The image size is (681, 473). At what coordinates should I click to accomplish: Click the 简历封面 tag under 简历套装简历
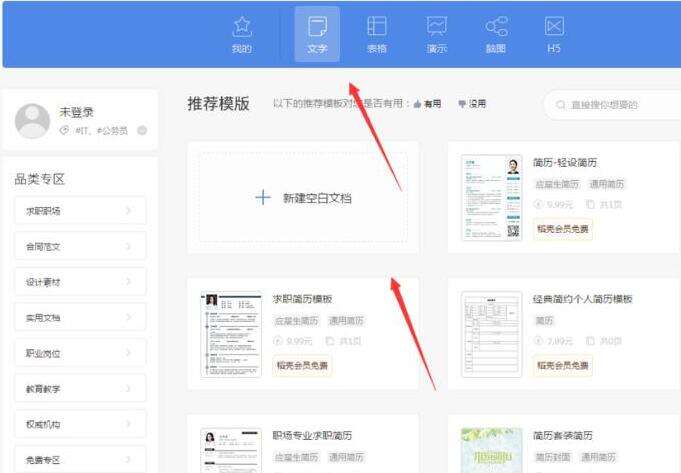pyautogui.click(x=553, y=457)
